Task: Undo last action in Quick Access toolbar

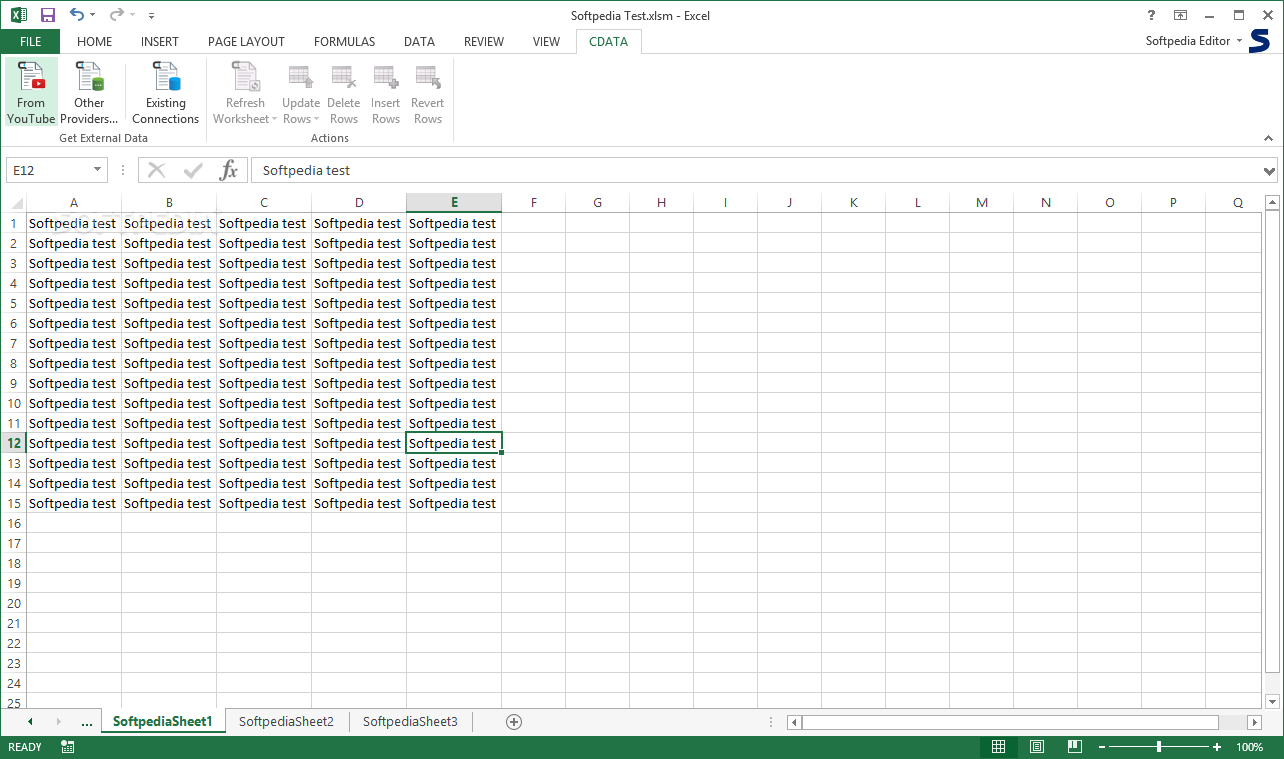Action: pyautogui.click(x=77, y=15)
